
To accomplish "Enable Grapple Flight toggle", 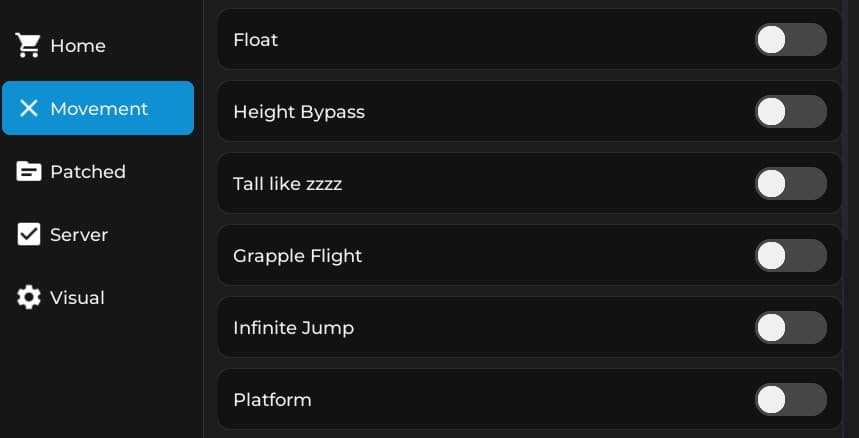I will [790, 256].
